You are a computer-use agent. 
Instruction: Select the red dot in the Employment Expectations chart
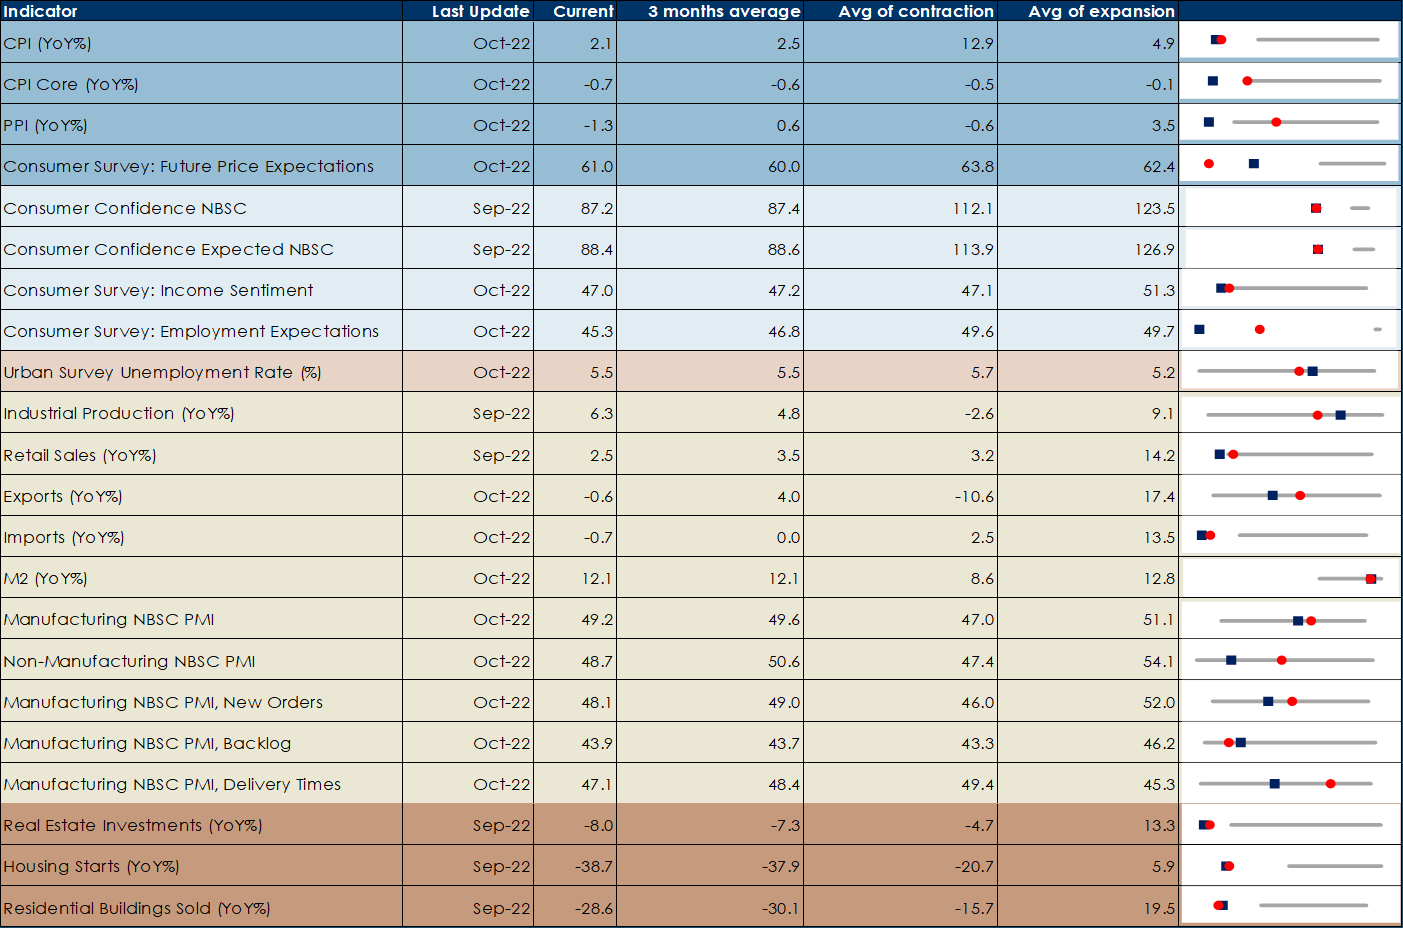[1260, 329]
